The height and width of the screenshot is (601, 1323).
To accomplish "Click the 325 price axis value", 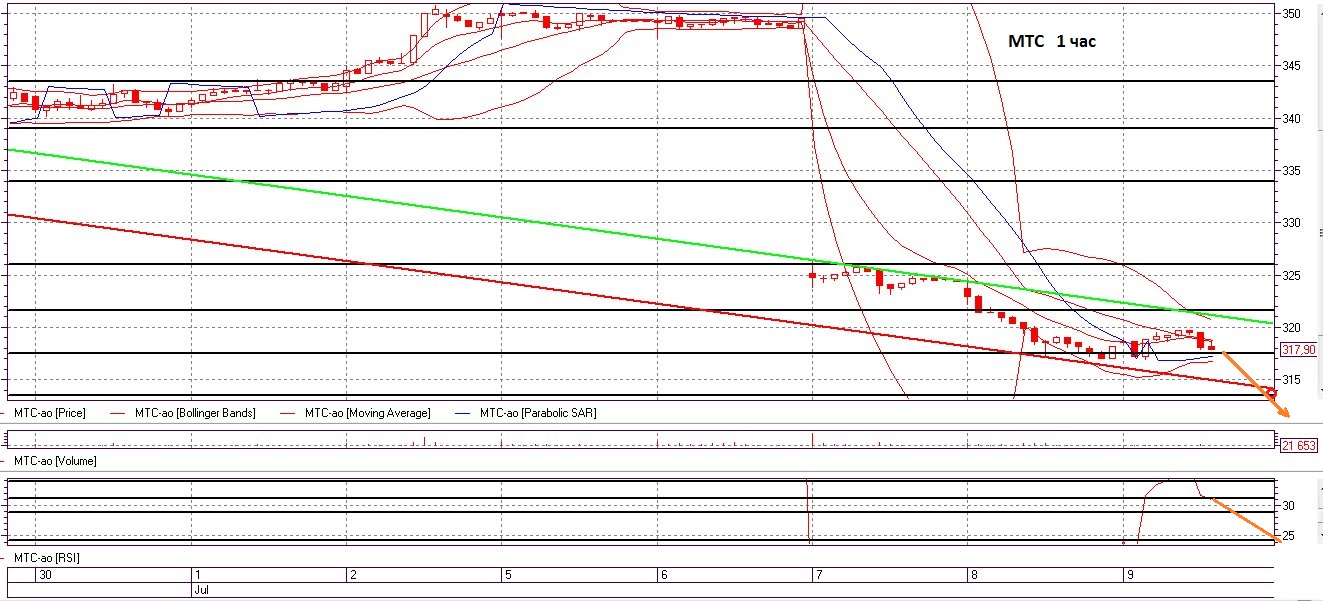I will pyautogui.click(x=1292, y=275).
